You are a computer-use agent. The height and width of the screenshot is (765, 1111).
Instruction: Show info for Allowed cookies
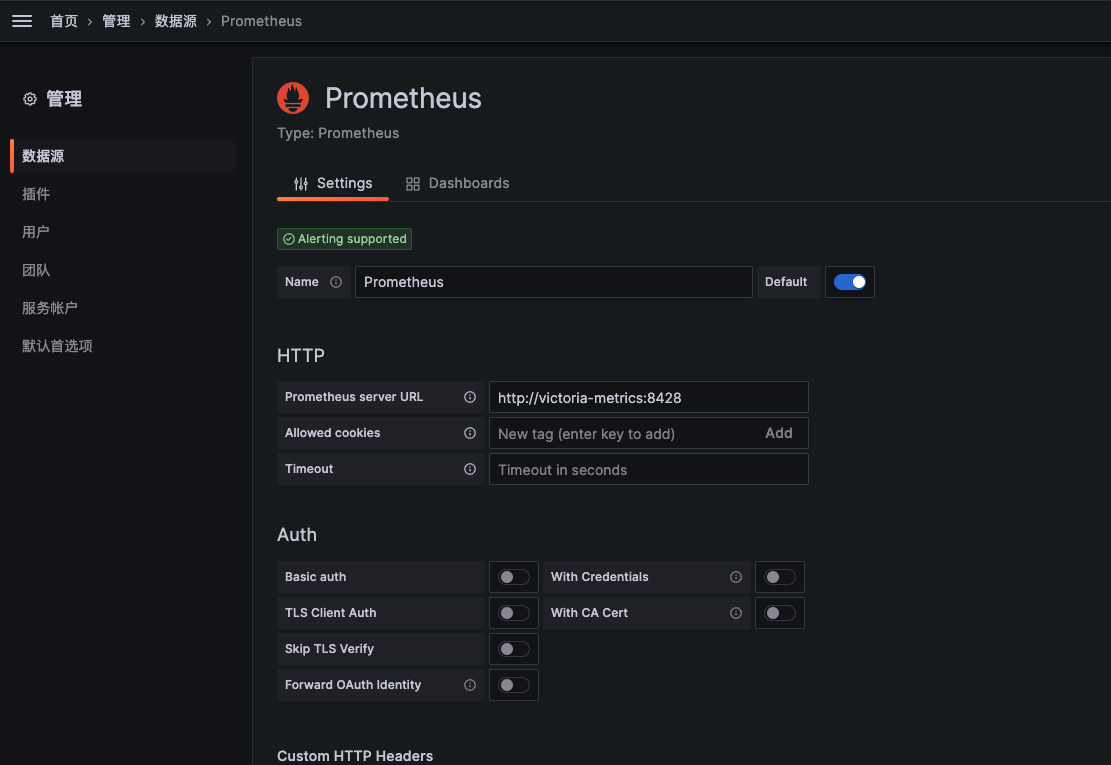[x=470, y=433]
